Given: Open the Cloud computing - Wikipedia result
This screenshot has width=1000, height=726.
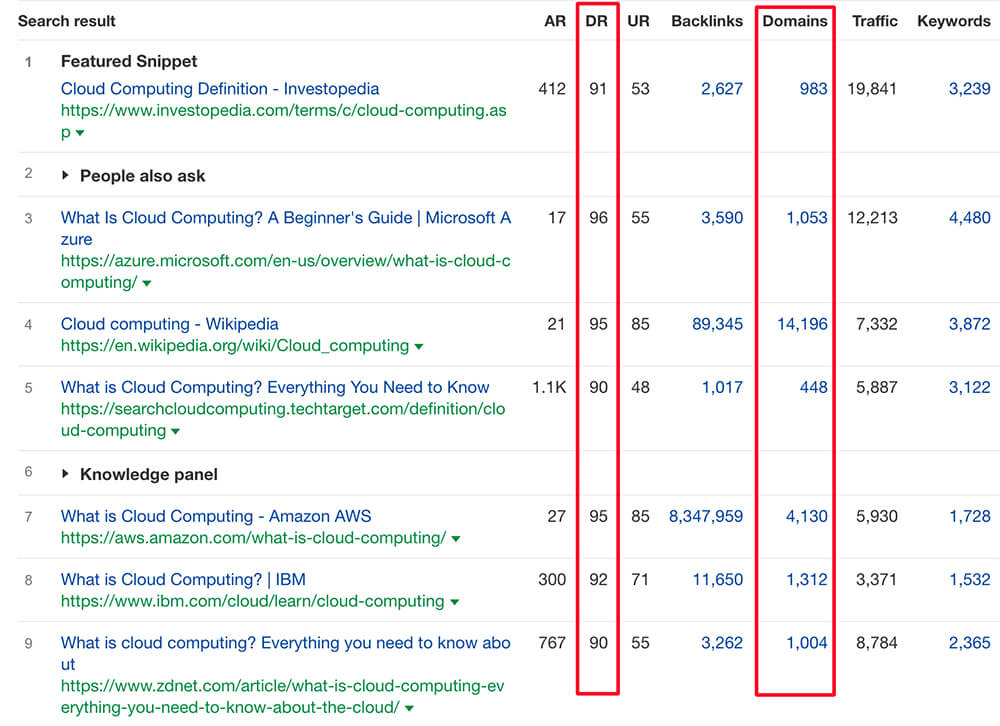Looking at the screenshot, I should click(x=170, y=324).
